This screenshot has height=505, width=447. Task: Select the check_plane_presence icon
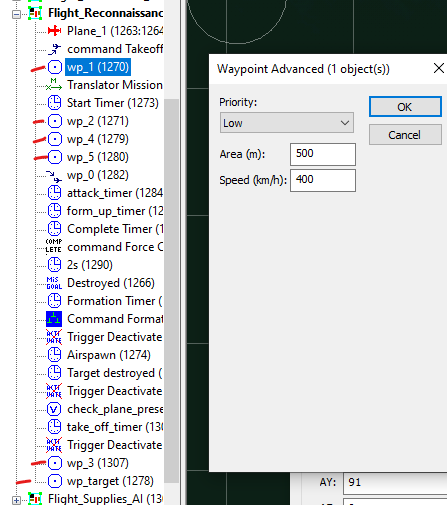[x=54, y=409]
